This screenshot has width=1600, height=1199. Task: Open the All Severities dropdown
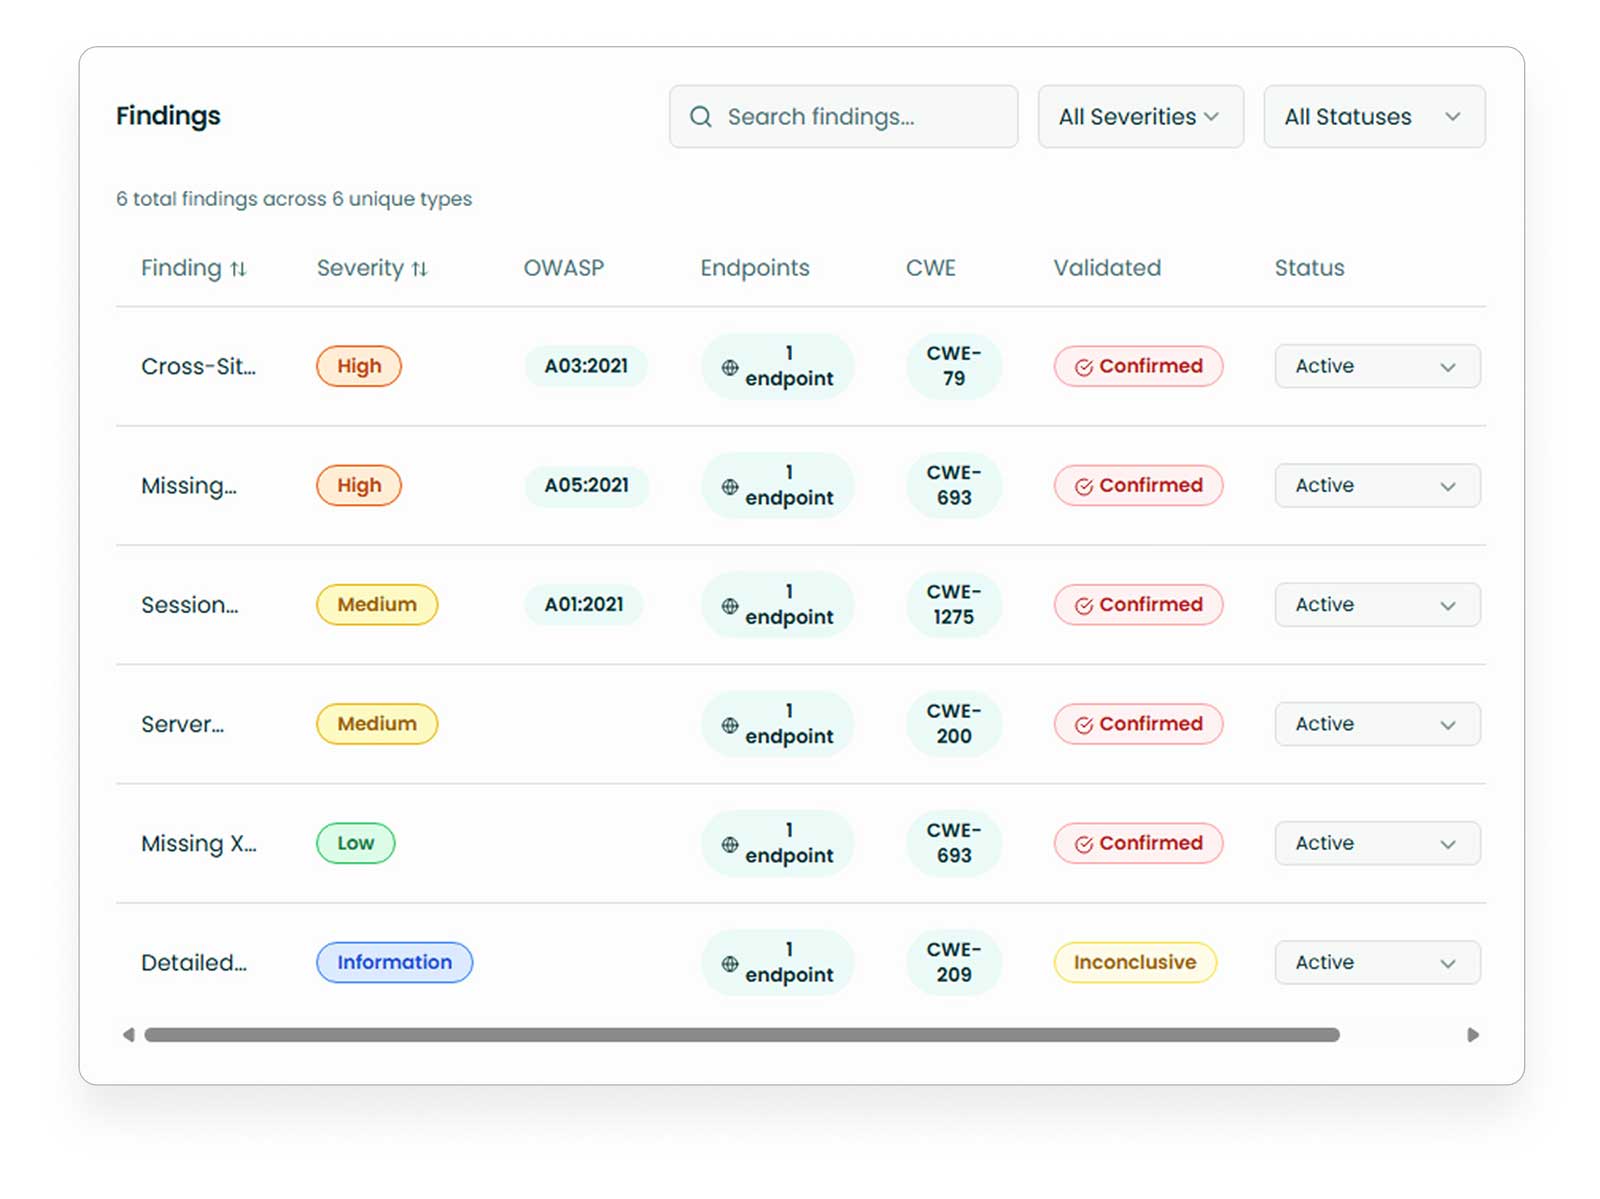(1139, 116)
